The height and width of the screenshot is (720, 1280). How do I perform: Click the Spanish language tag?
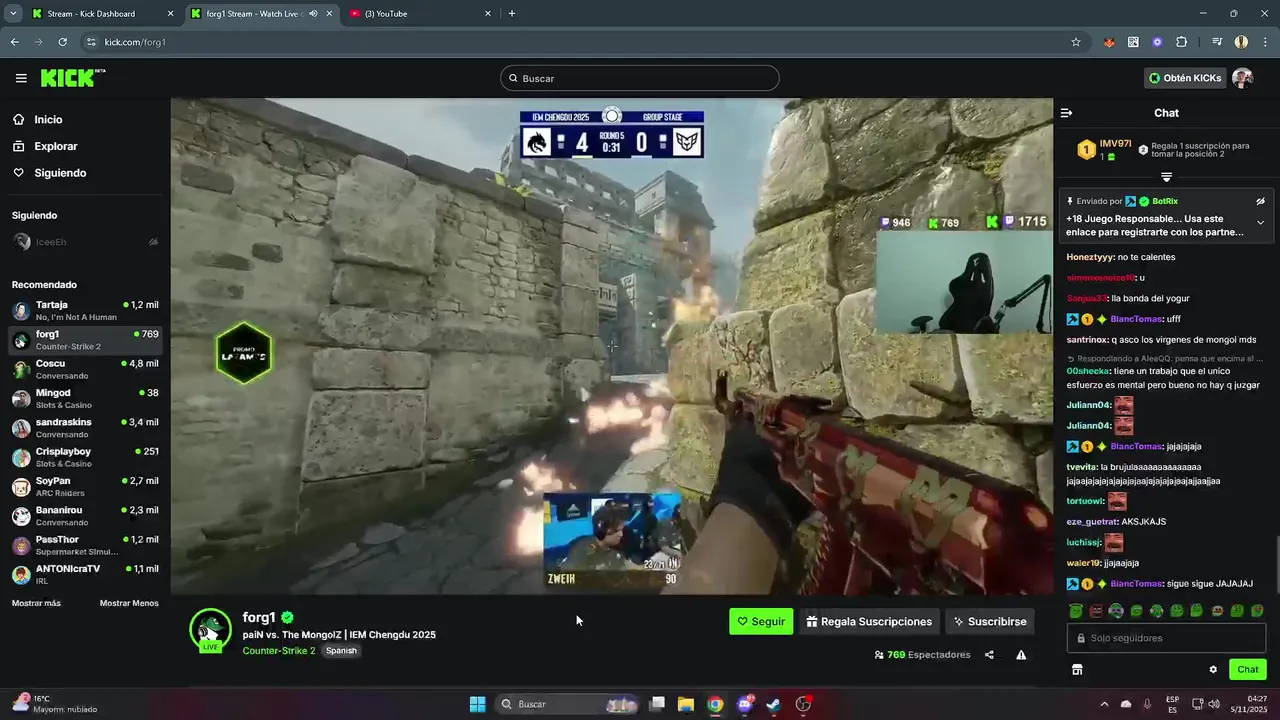[x=341, y=650]
